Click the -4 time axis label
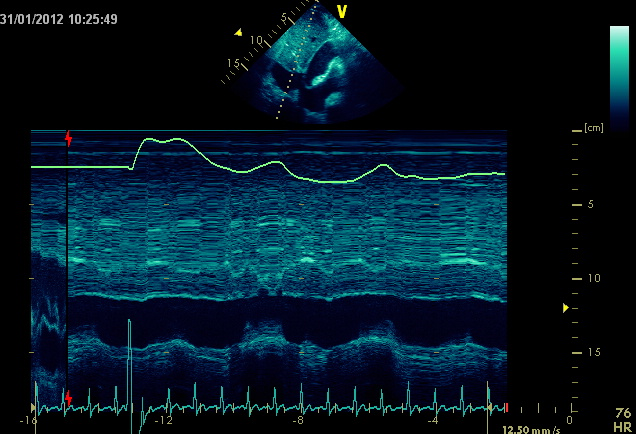Viewport: 636px width, 434px height. [432, 420]
